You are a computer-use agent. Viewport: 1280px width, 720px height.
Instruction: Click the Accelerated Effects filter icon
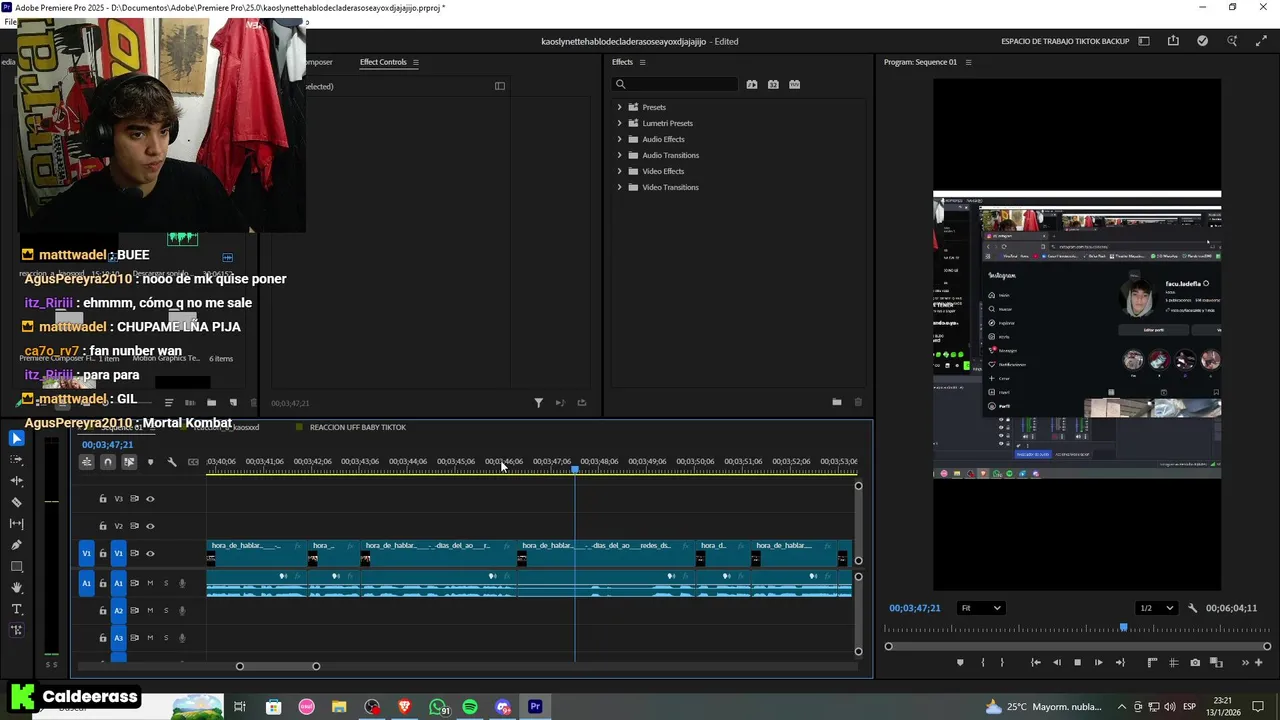752,85
